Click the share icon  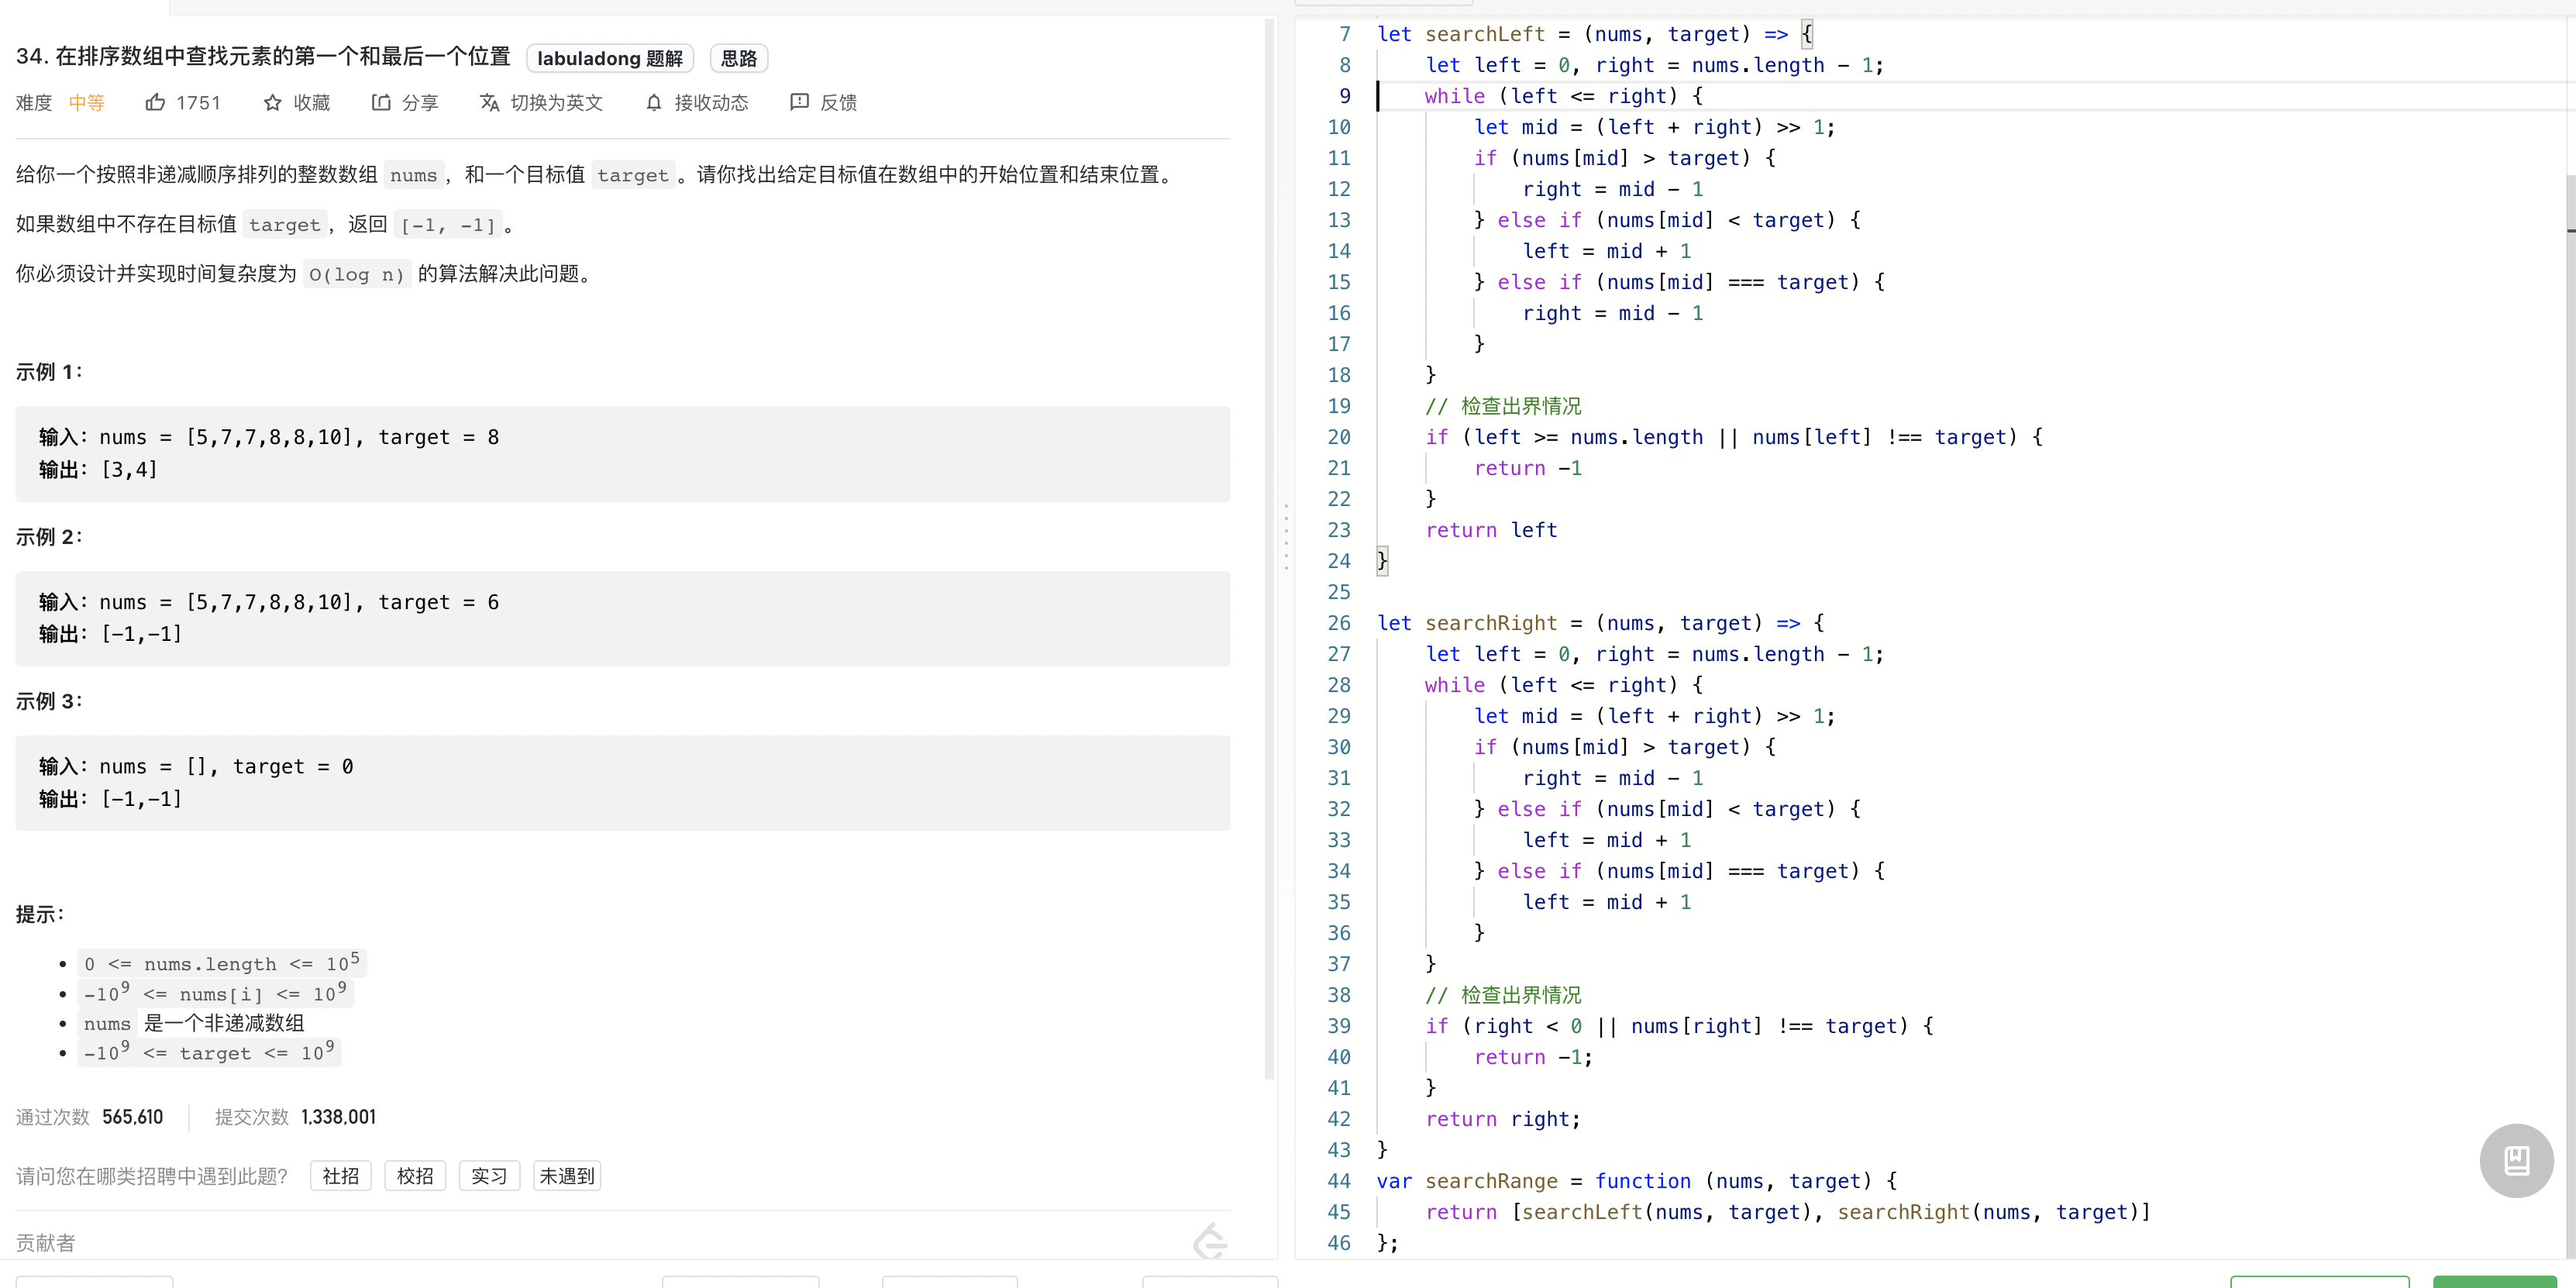click(381, 102)
